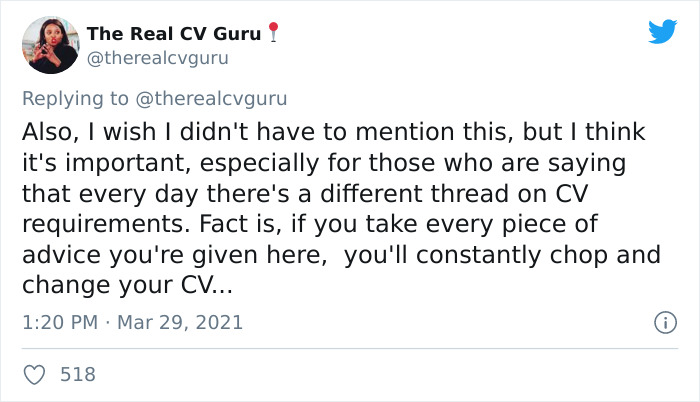Click the dot separator between time and date
The image size is (700, 402).
coord(109,323)
